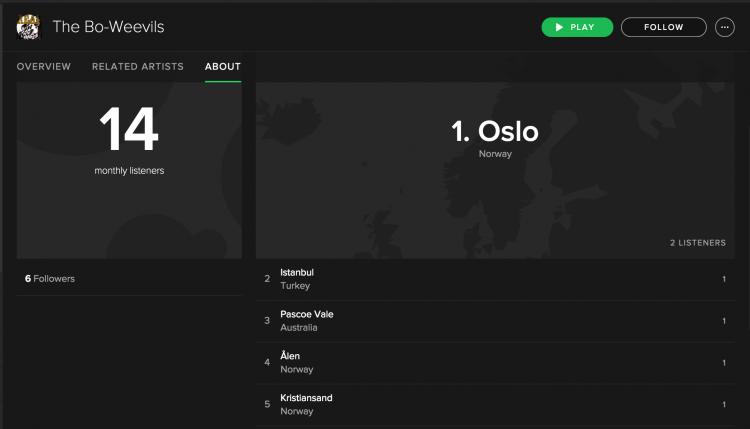Click the 2 Listeners label on map

697,243
